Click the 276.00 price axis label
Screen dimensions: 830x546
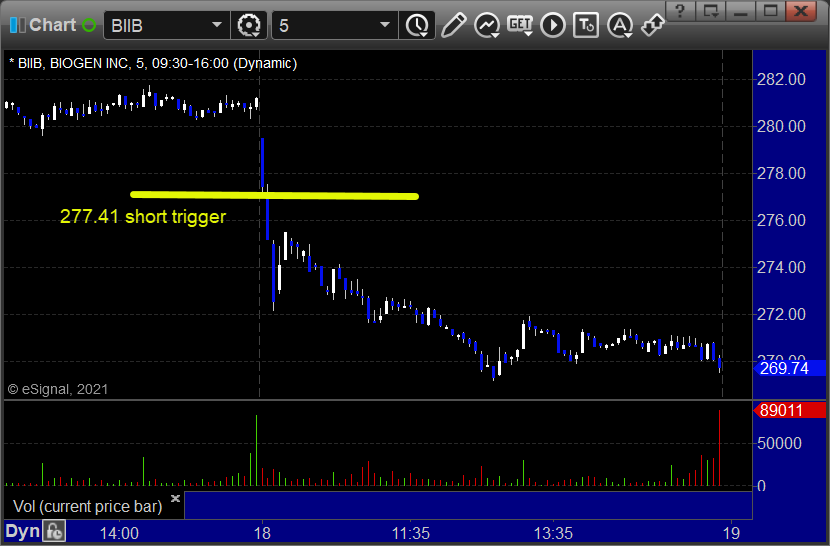(781, 220)
